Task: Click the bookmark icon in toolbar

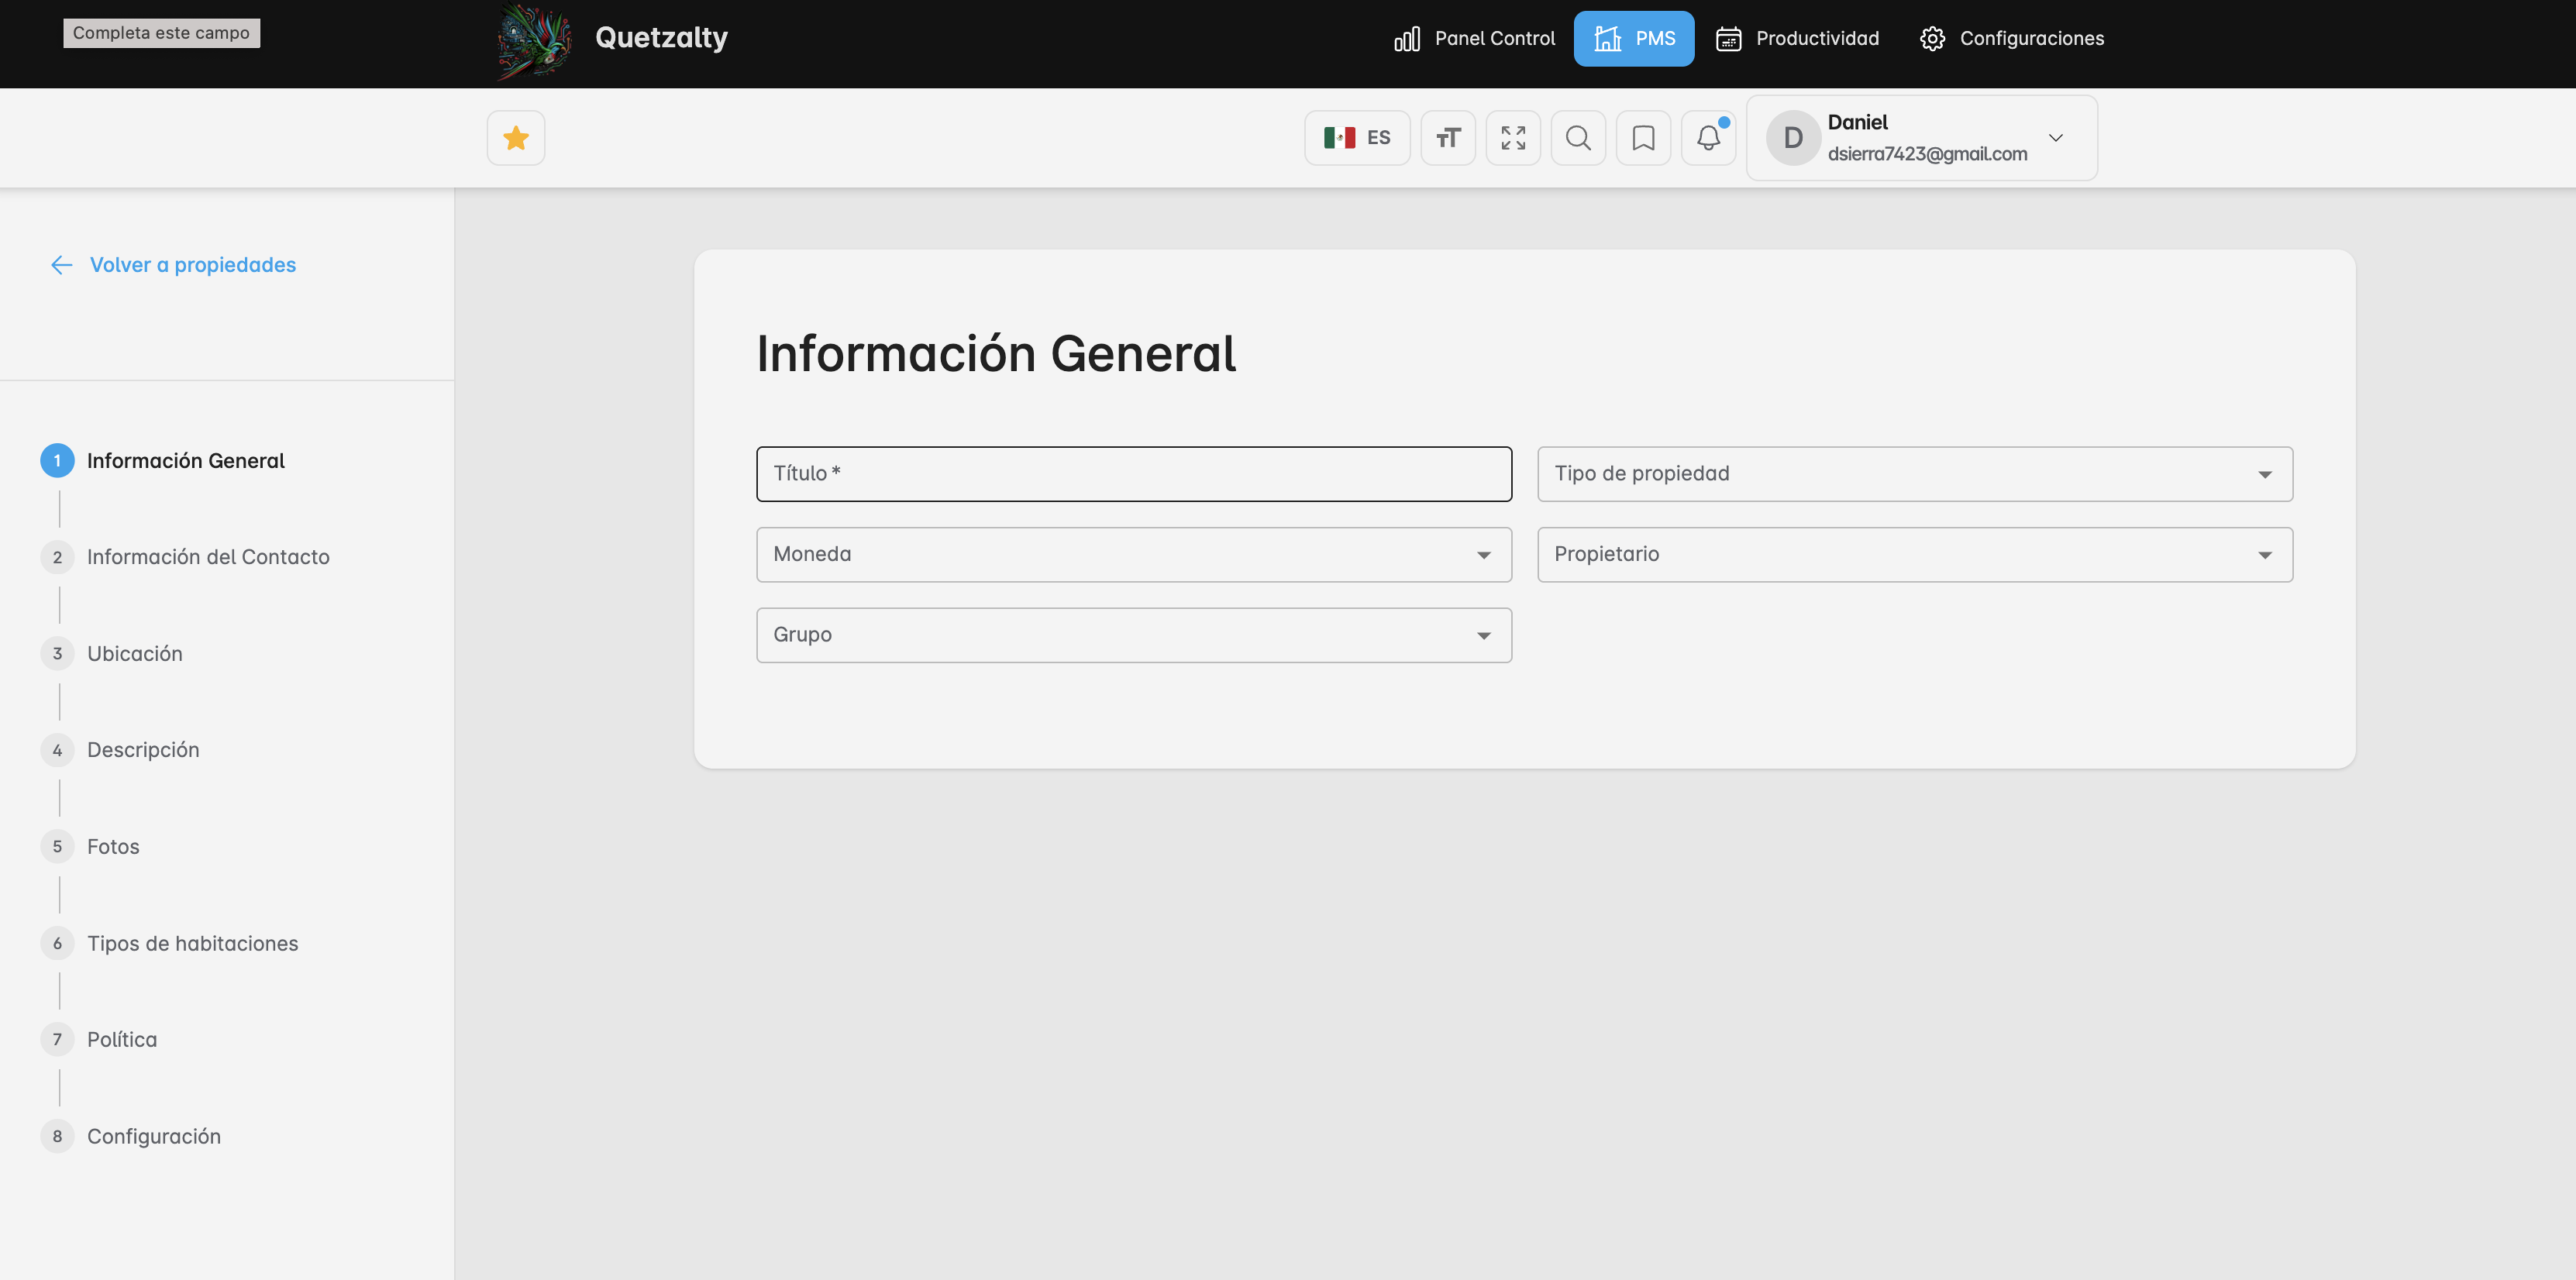Action: [x=1642, y=138]
